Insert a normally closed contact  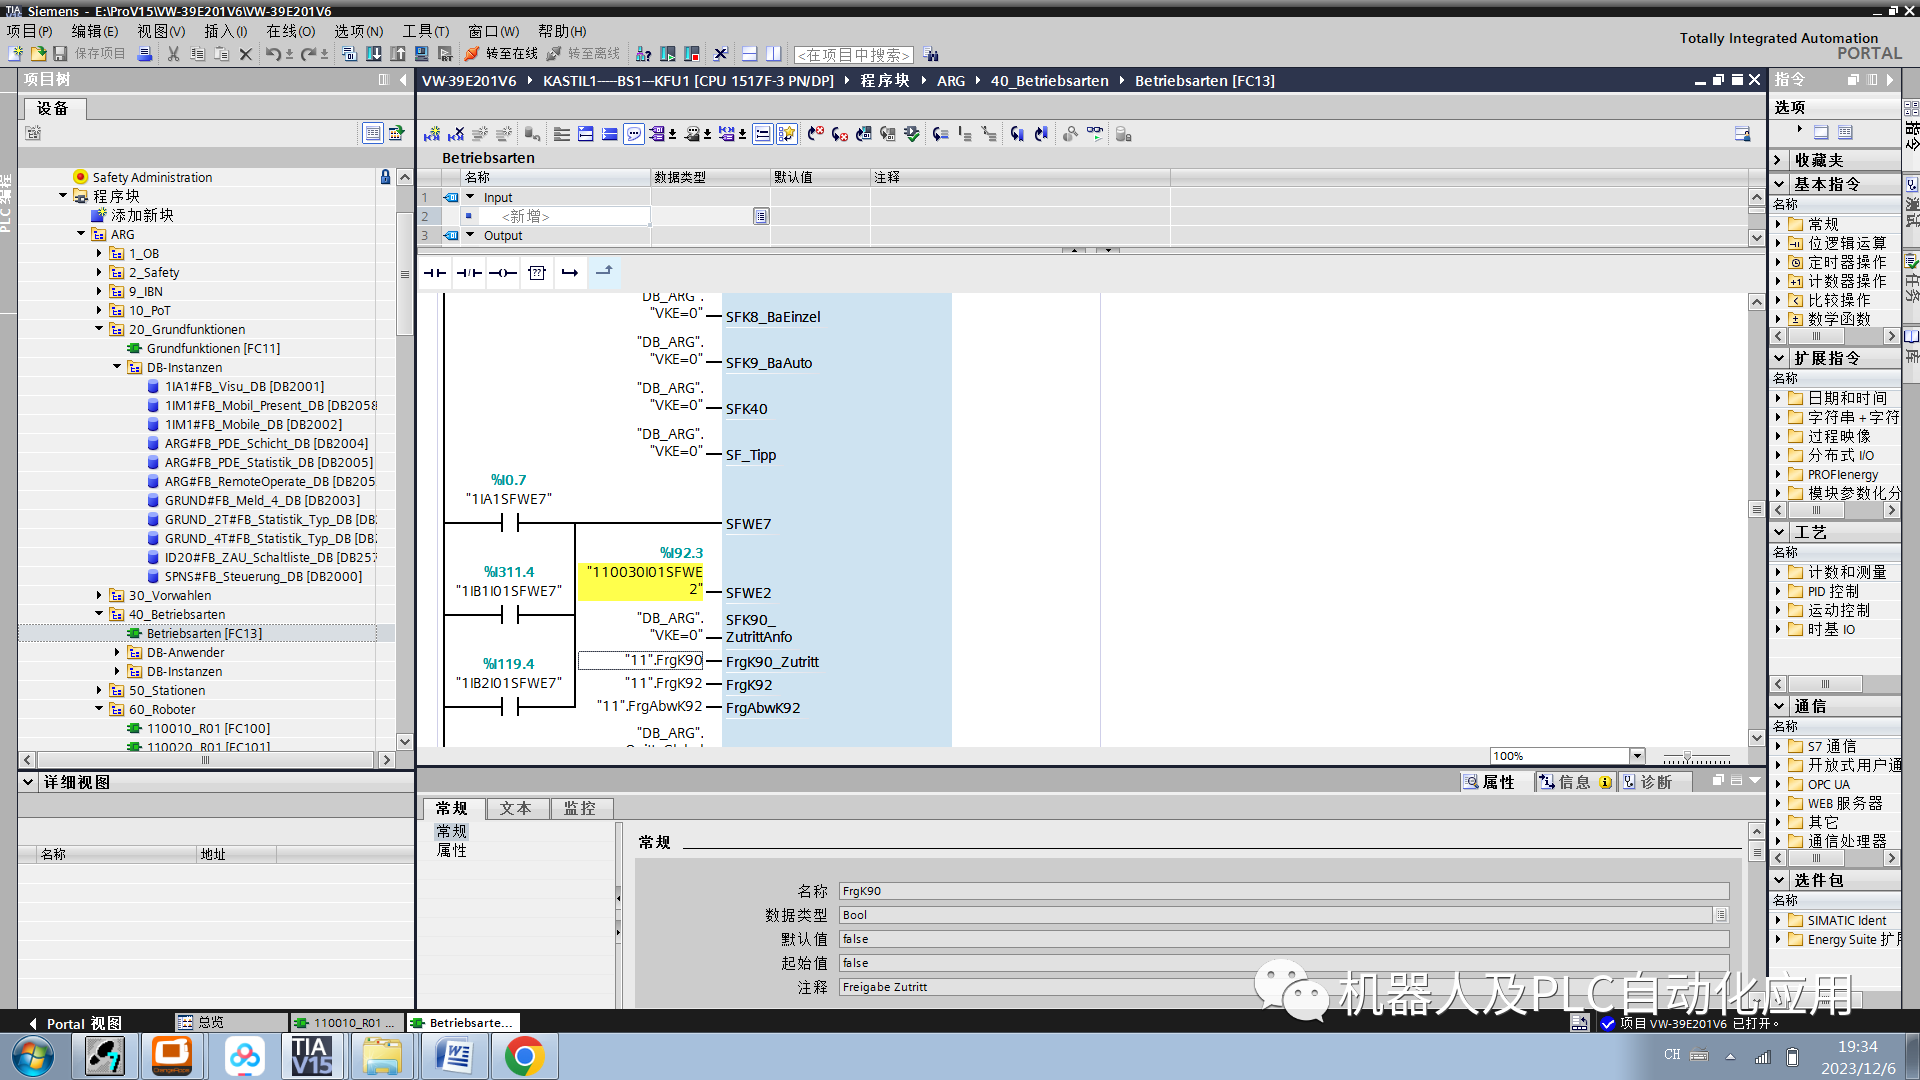[469, 273]
